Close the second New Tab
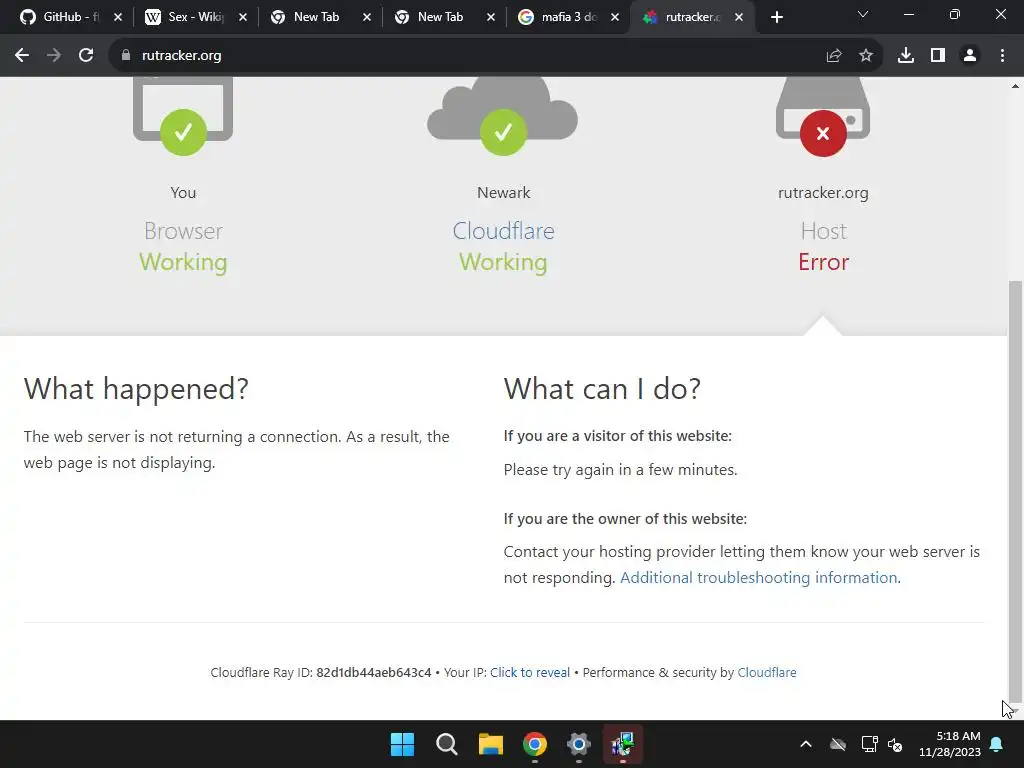The width and height of the screenshot is (1024, 768). [490, 18]
